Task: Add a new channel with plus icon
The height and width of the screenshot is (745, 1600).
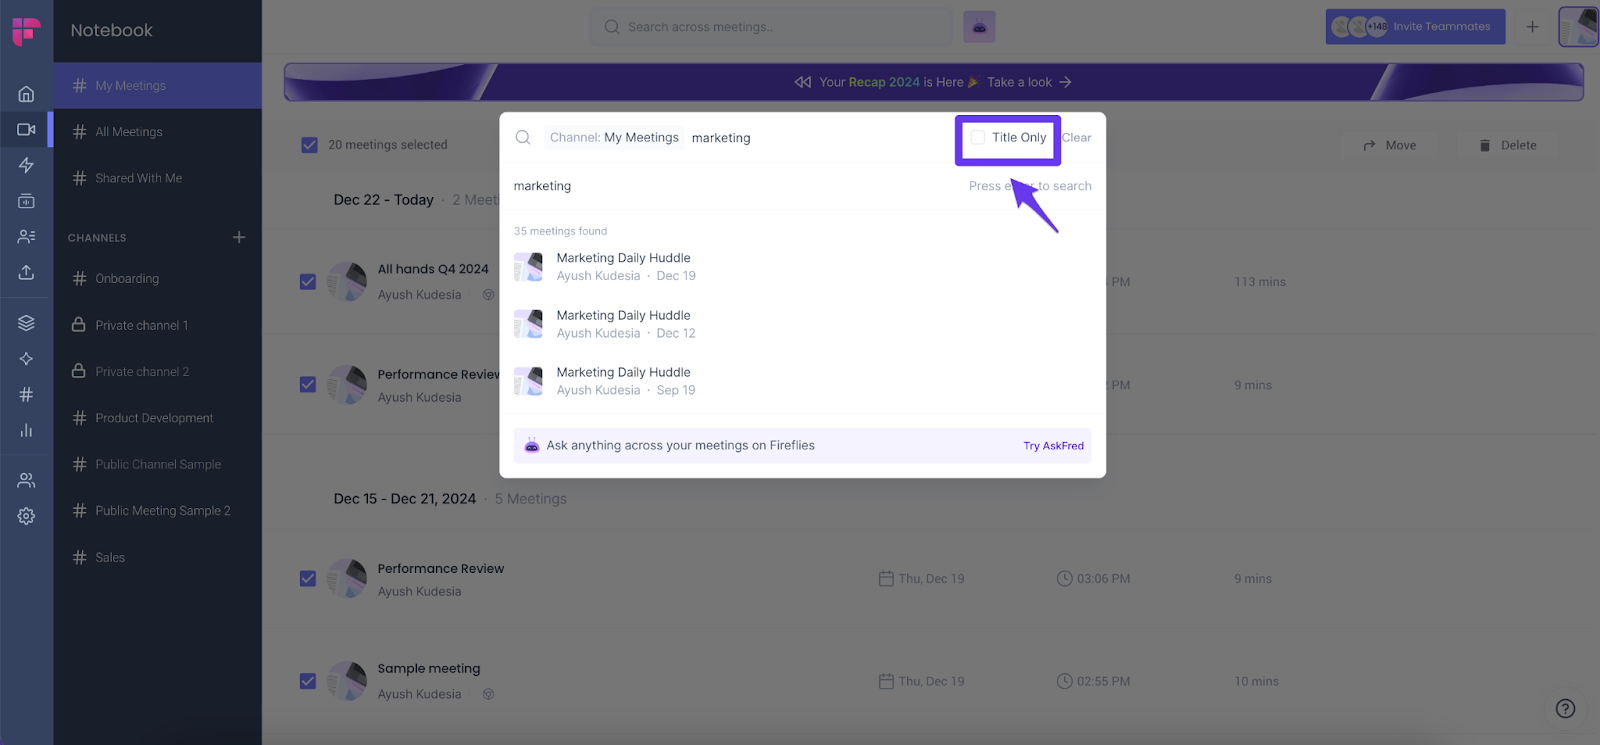Action: pyautogui.click(x=239, y=238)
